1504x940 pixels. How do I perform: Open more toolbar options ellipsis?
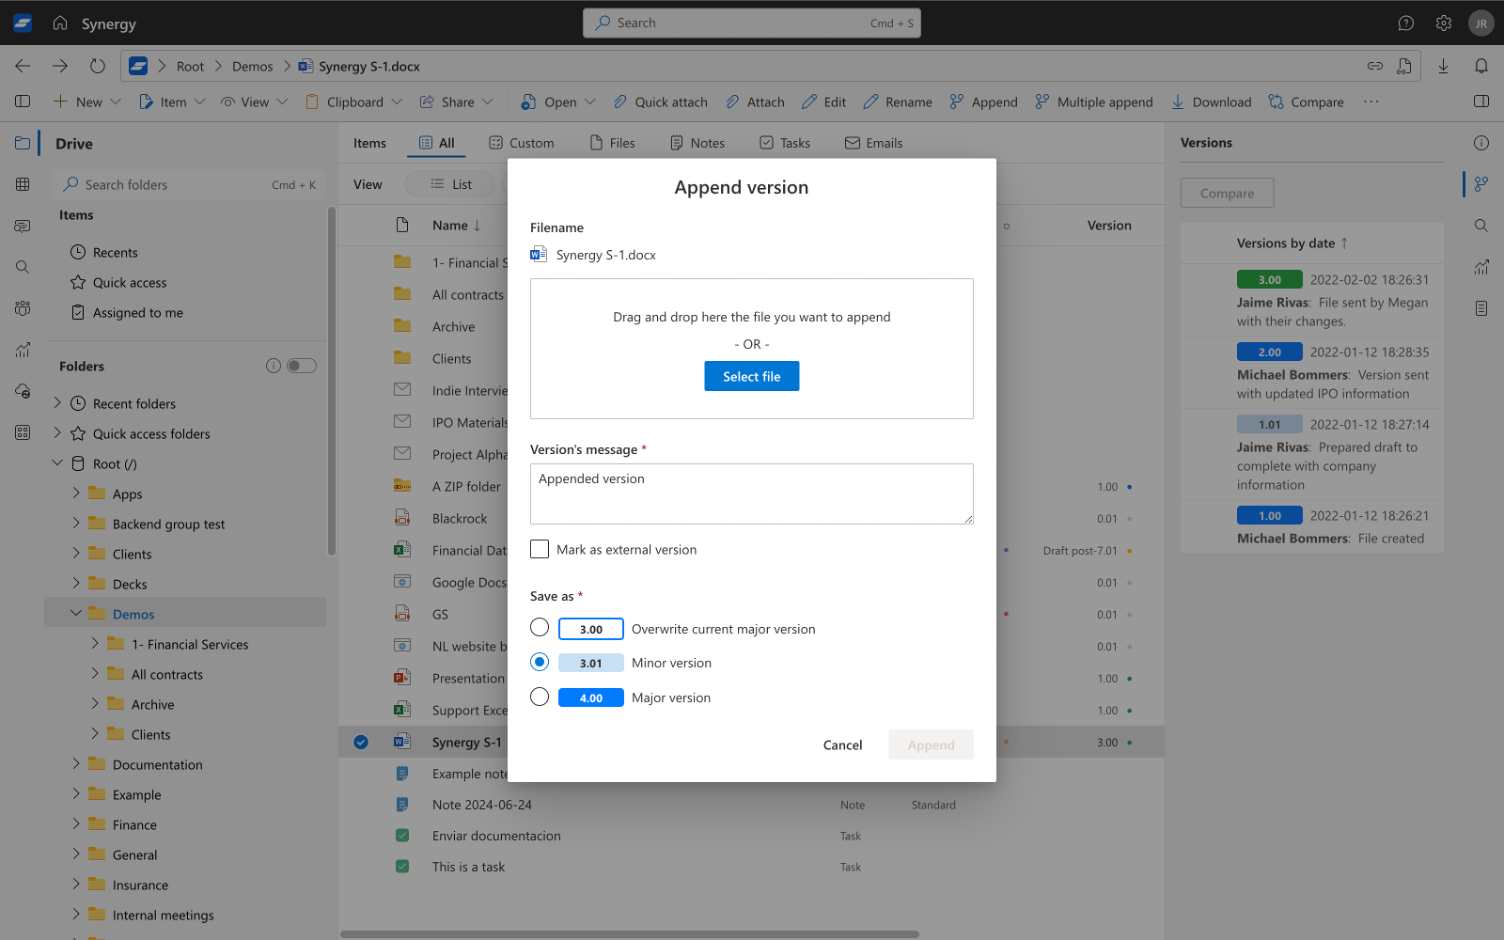pos(1371,102)
